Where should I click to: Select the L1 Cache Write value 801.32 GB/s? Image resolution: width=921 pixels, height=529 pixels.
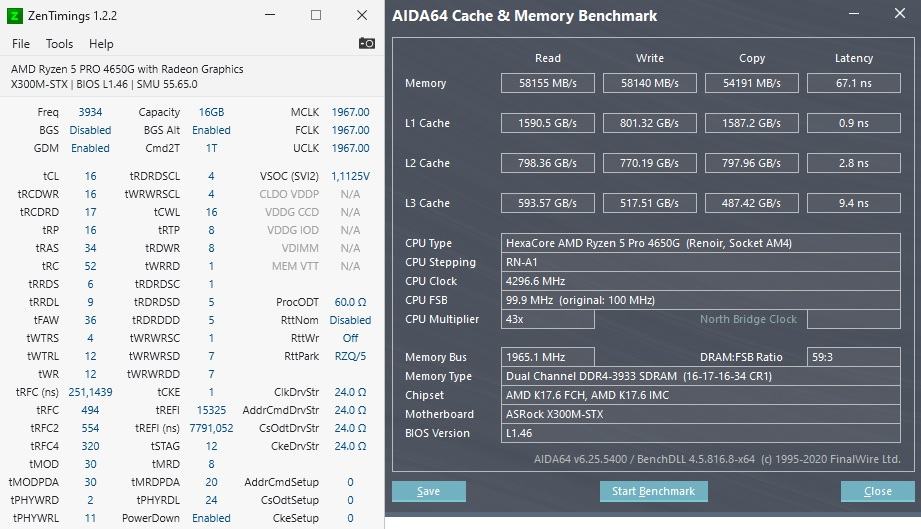click(650, 123)
